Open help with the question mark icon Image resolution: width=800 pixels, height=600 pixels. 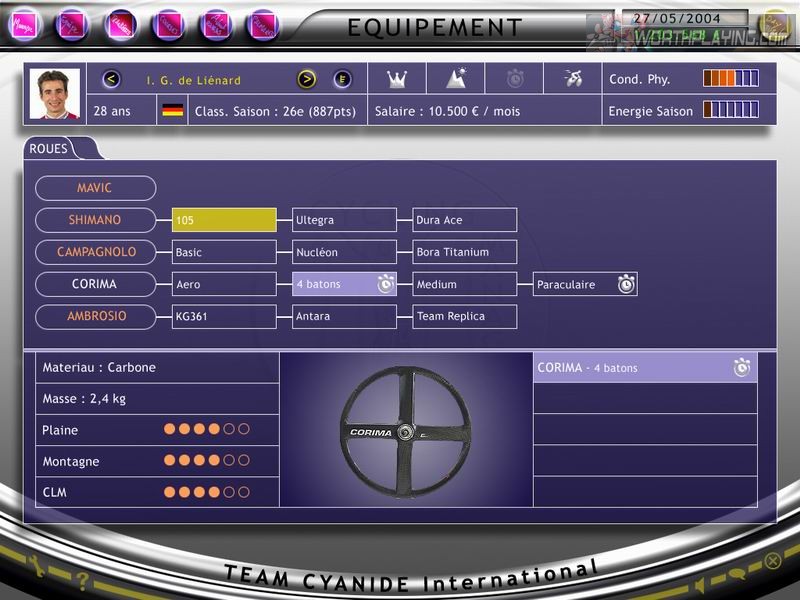[x=83, y=581]
